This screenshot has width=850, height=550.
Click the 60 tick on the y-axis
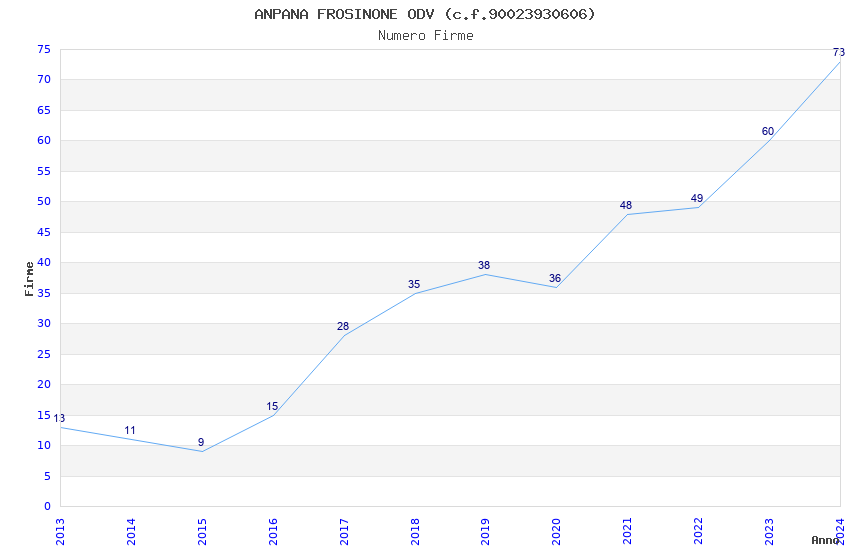click(44, 140)
